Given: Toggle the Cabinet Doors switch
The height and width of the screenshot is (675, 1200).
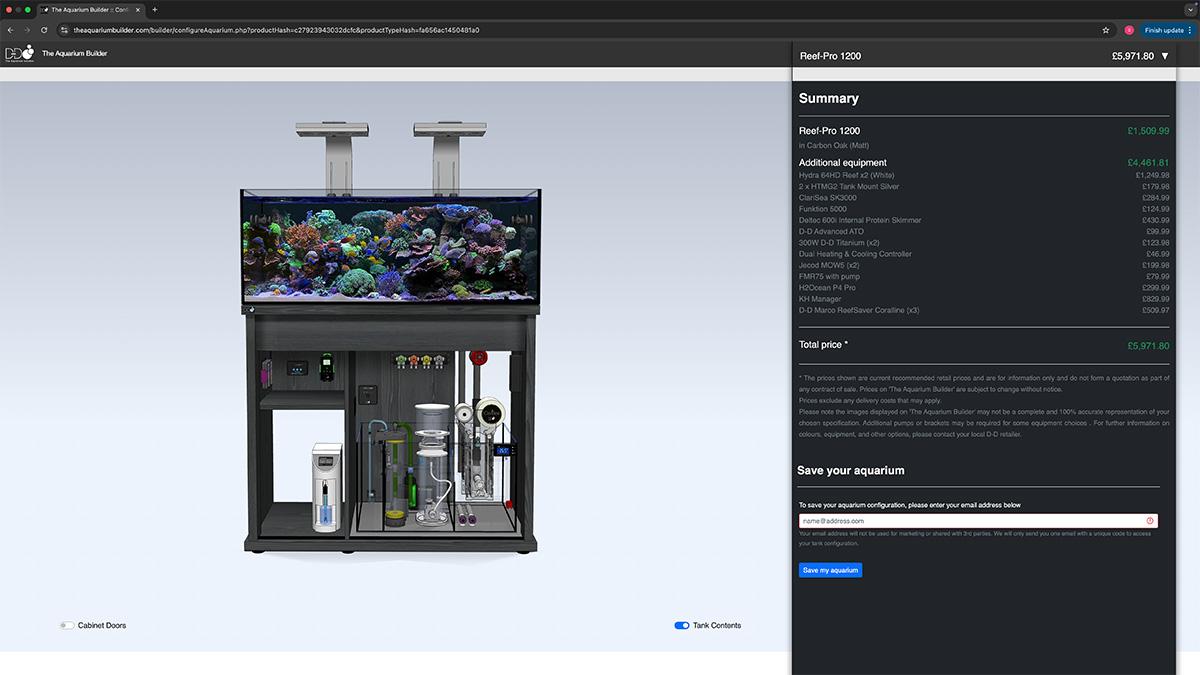Looking at the screenshot, I should coord(66,626).
